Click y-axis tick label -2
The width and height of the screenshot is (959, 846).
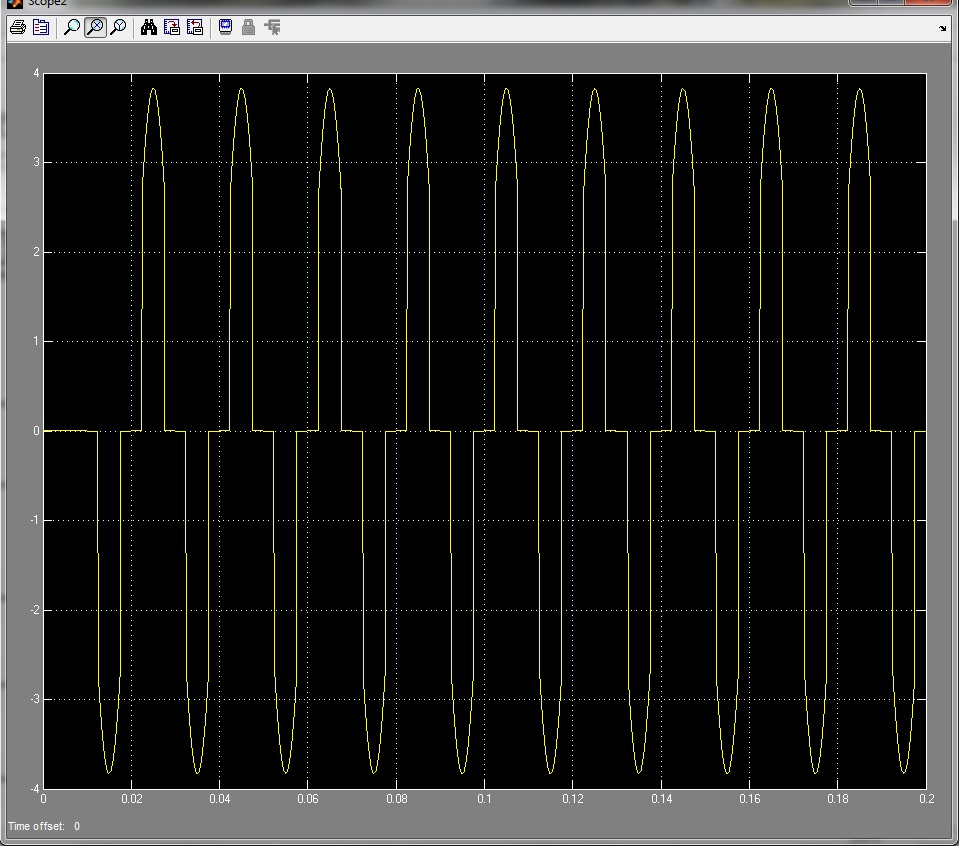point(34,610)
